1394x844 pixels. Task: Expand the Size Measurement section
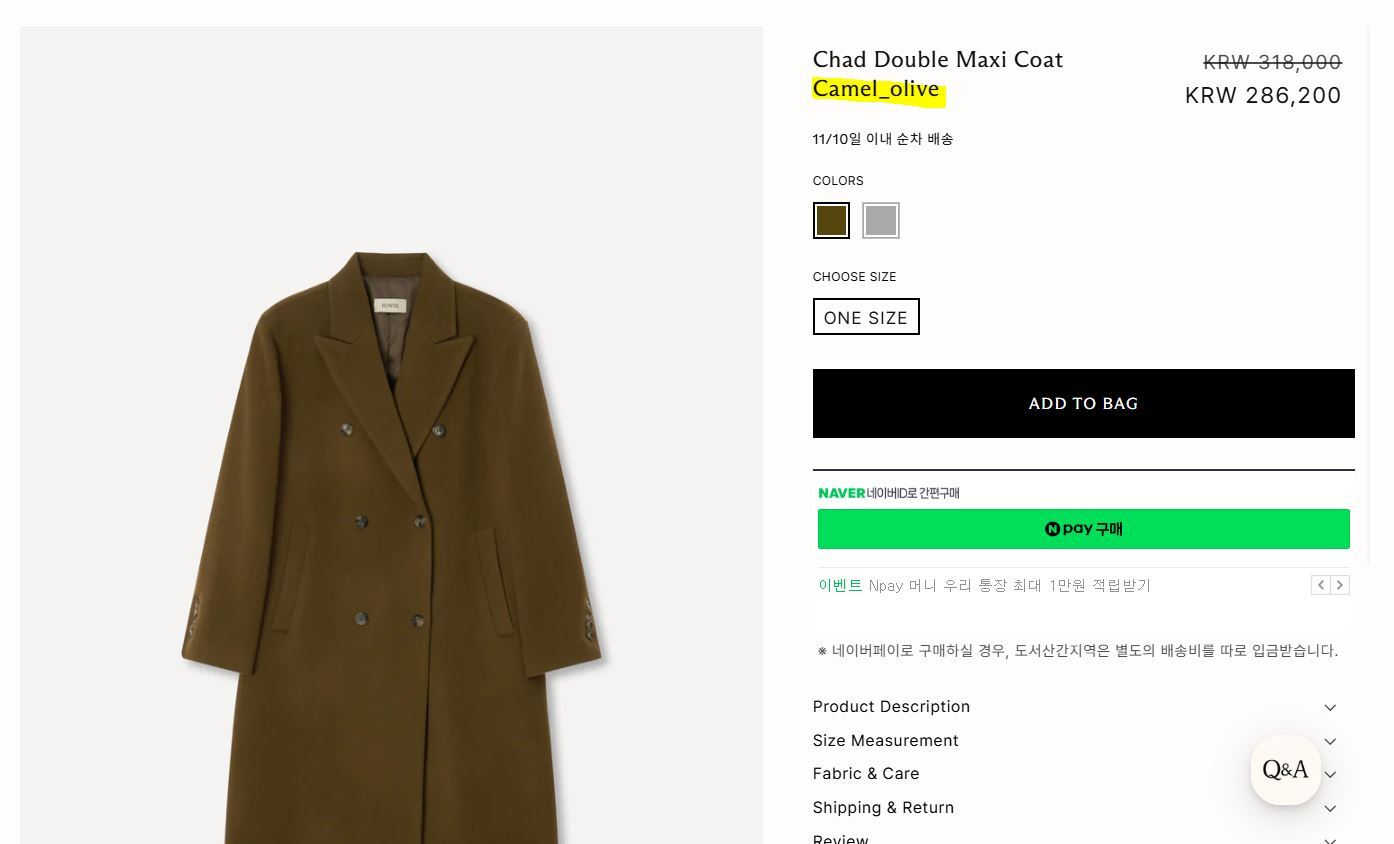(885, 740)
